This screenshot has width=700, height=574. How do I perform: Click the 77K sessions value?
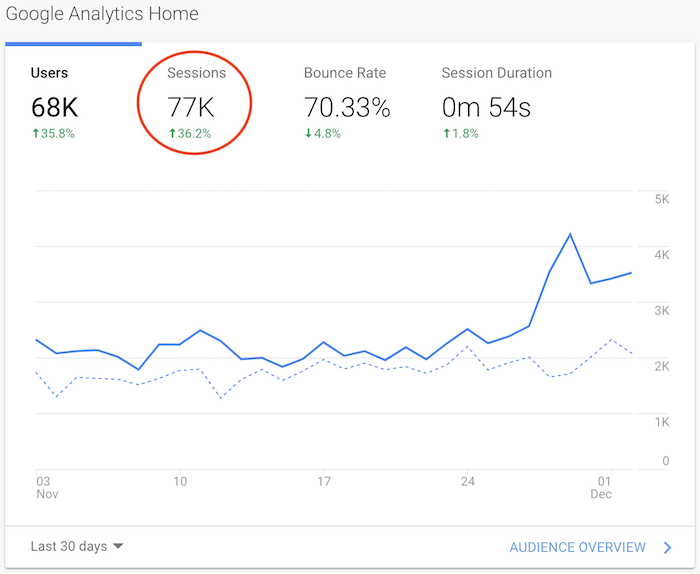(x=191, y=108)
